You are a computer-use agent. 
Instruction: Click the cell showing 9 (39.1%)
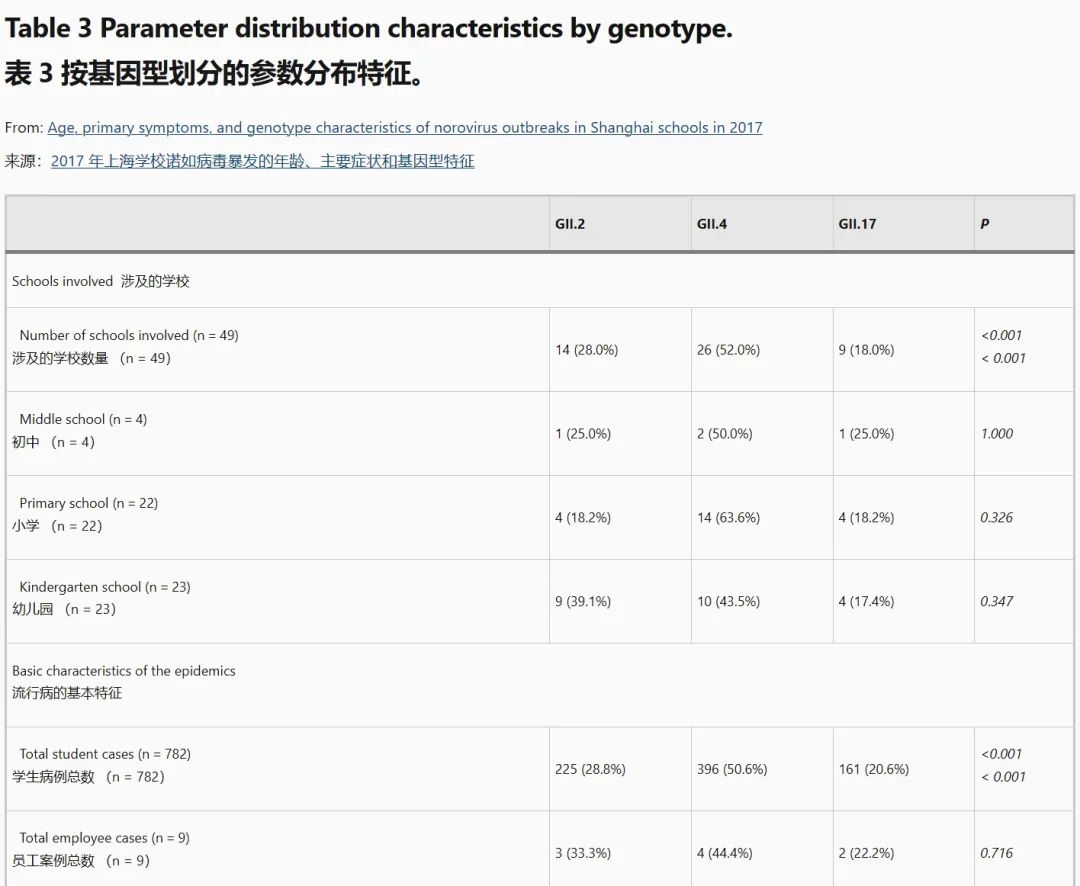click(x=583, y=601)
